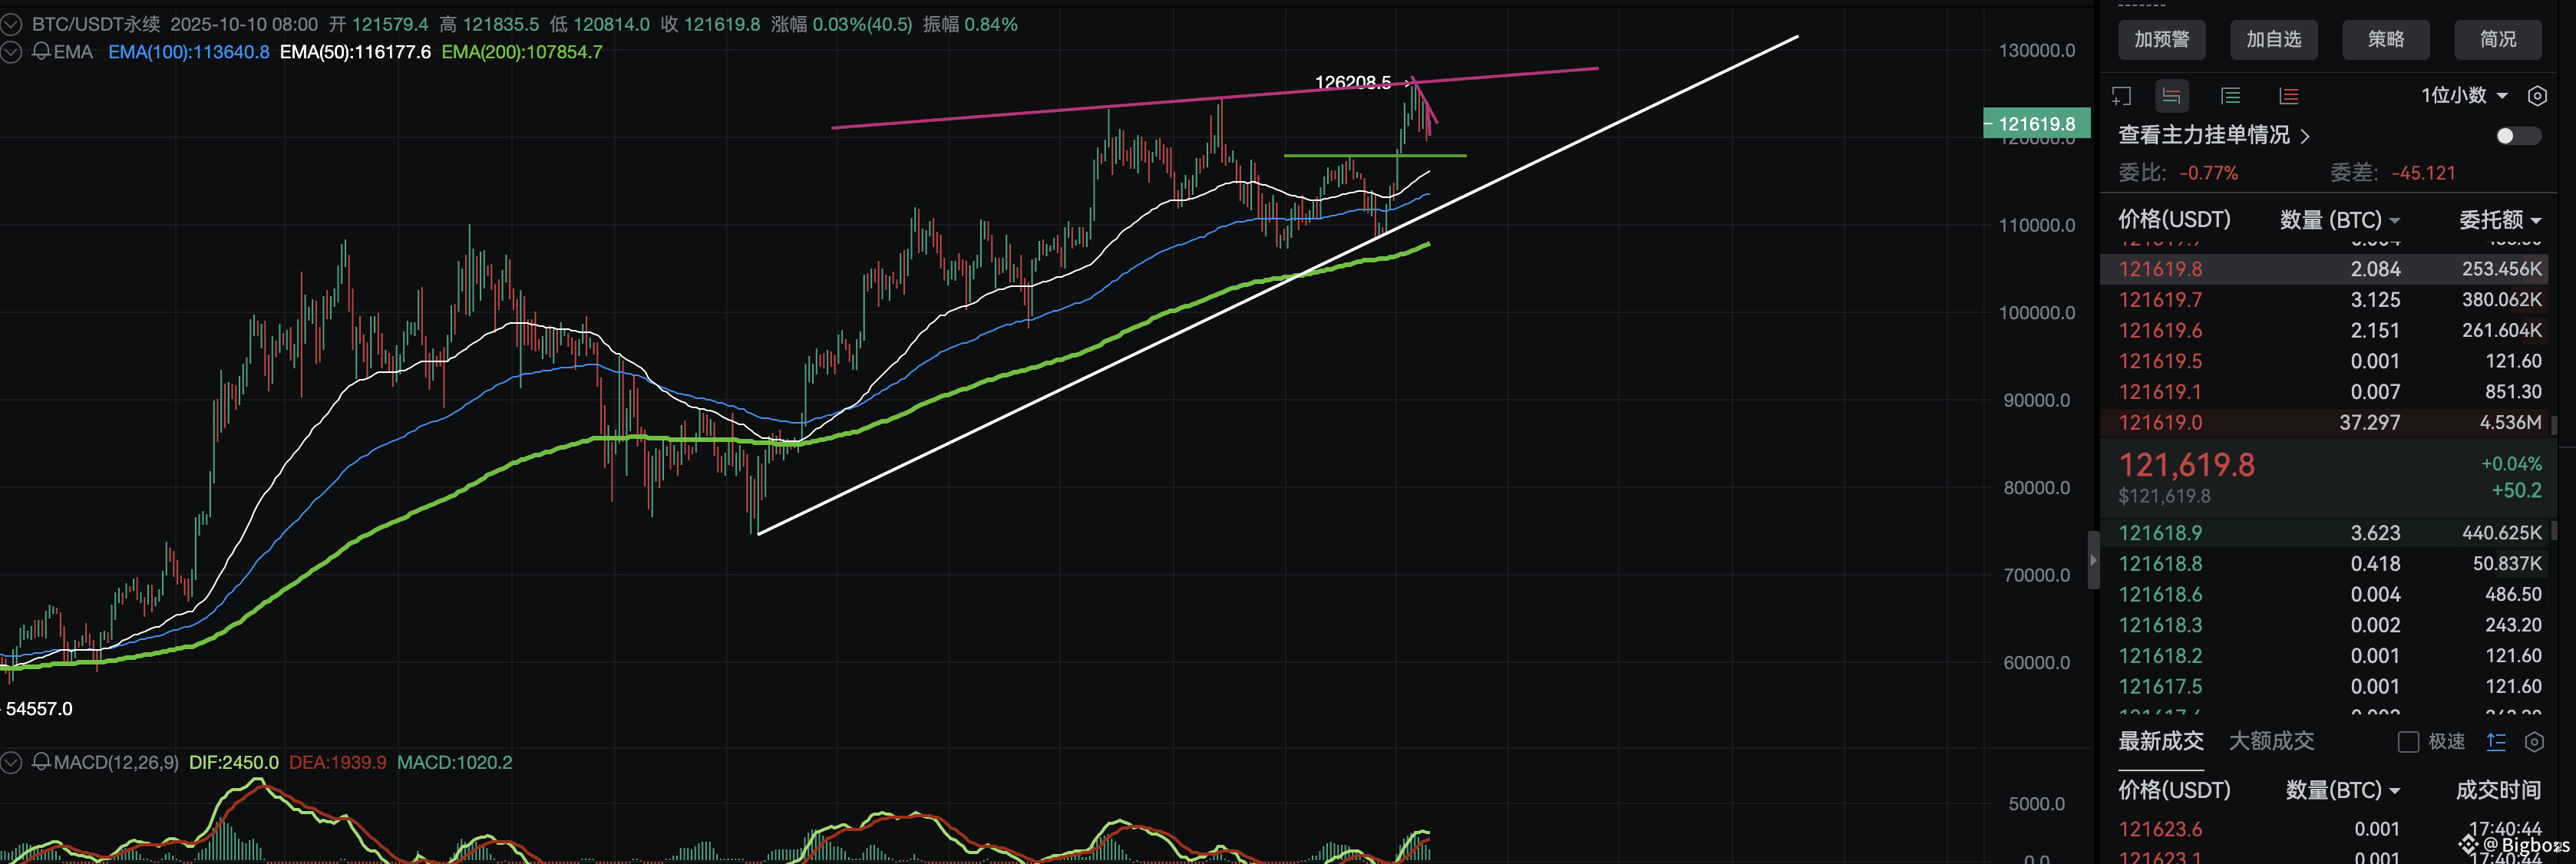Select the combined buy/sell order book view icon
The image size is (2576, 864).
(2171, 96)
